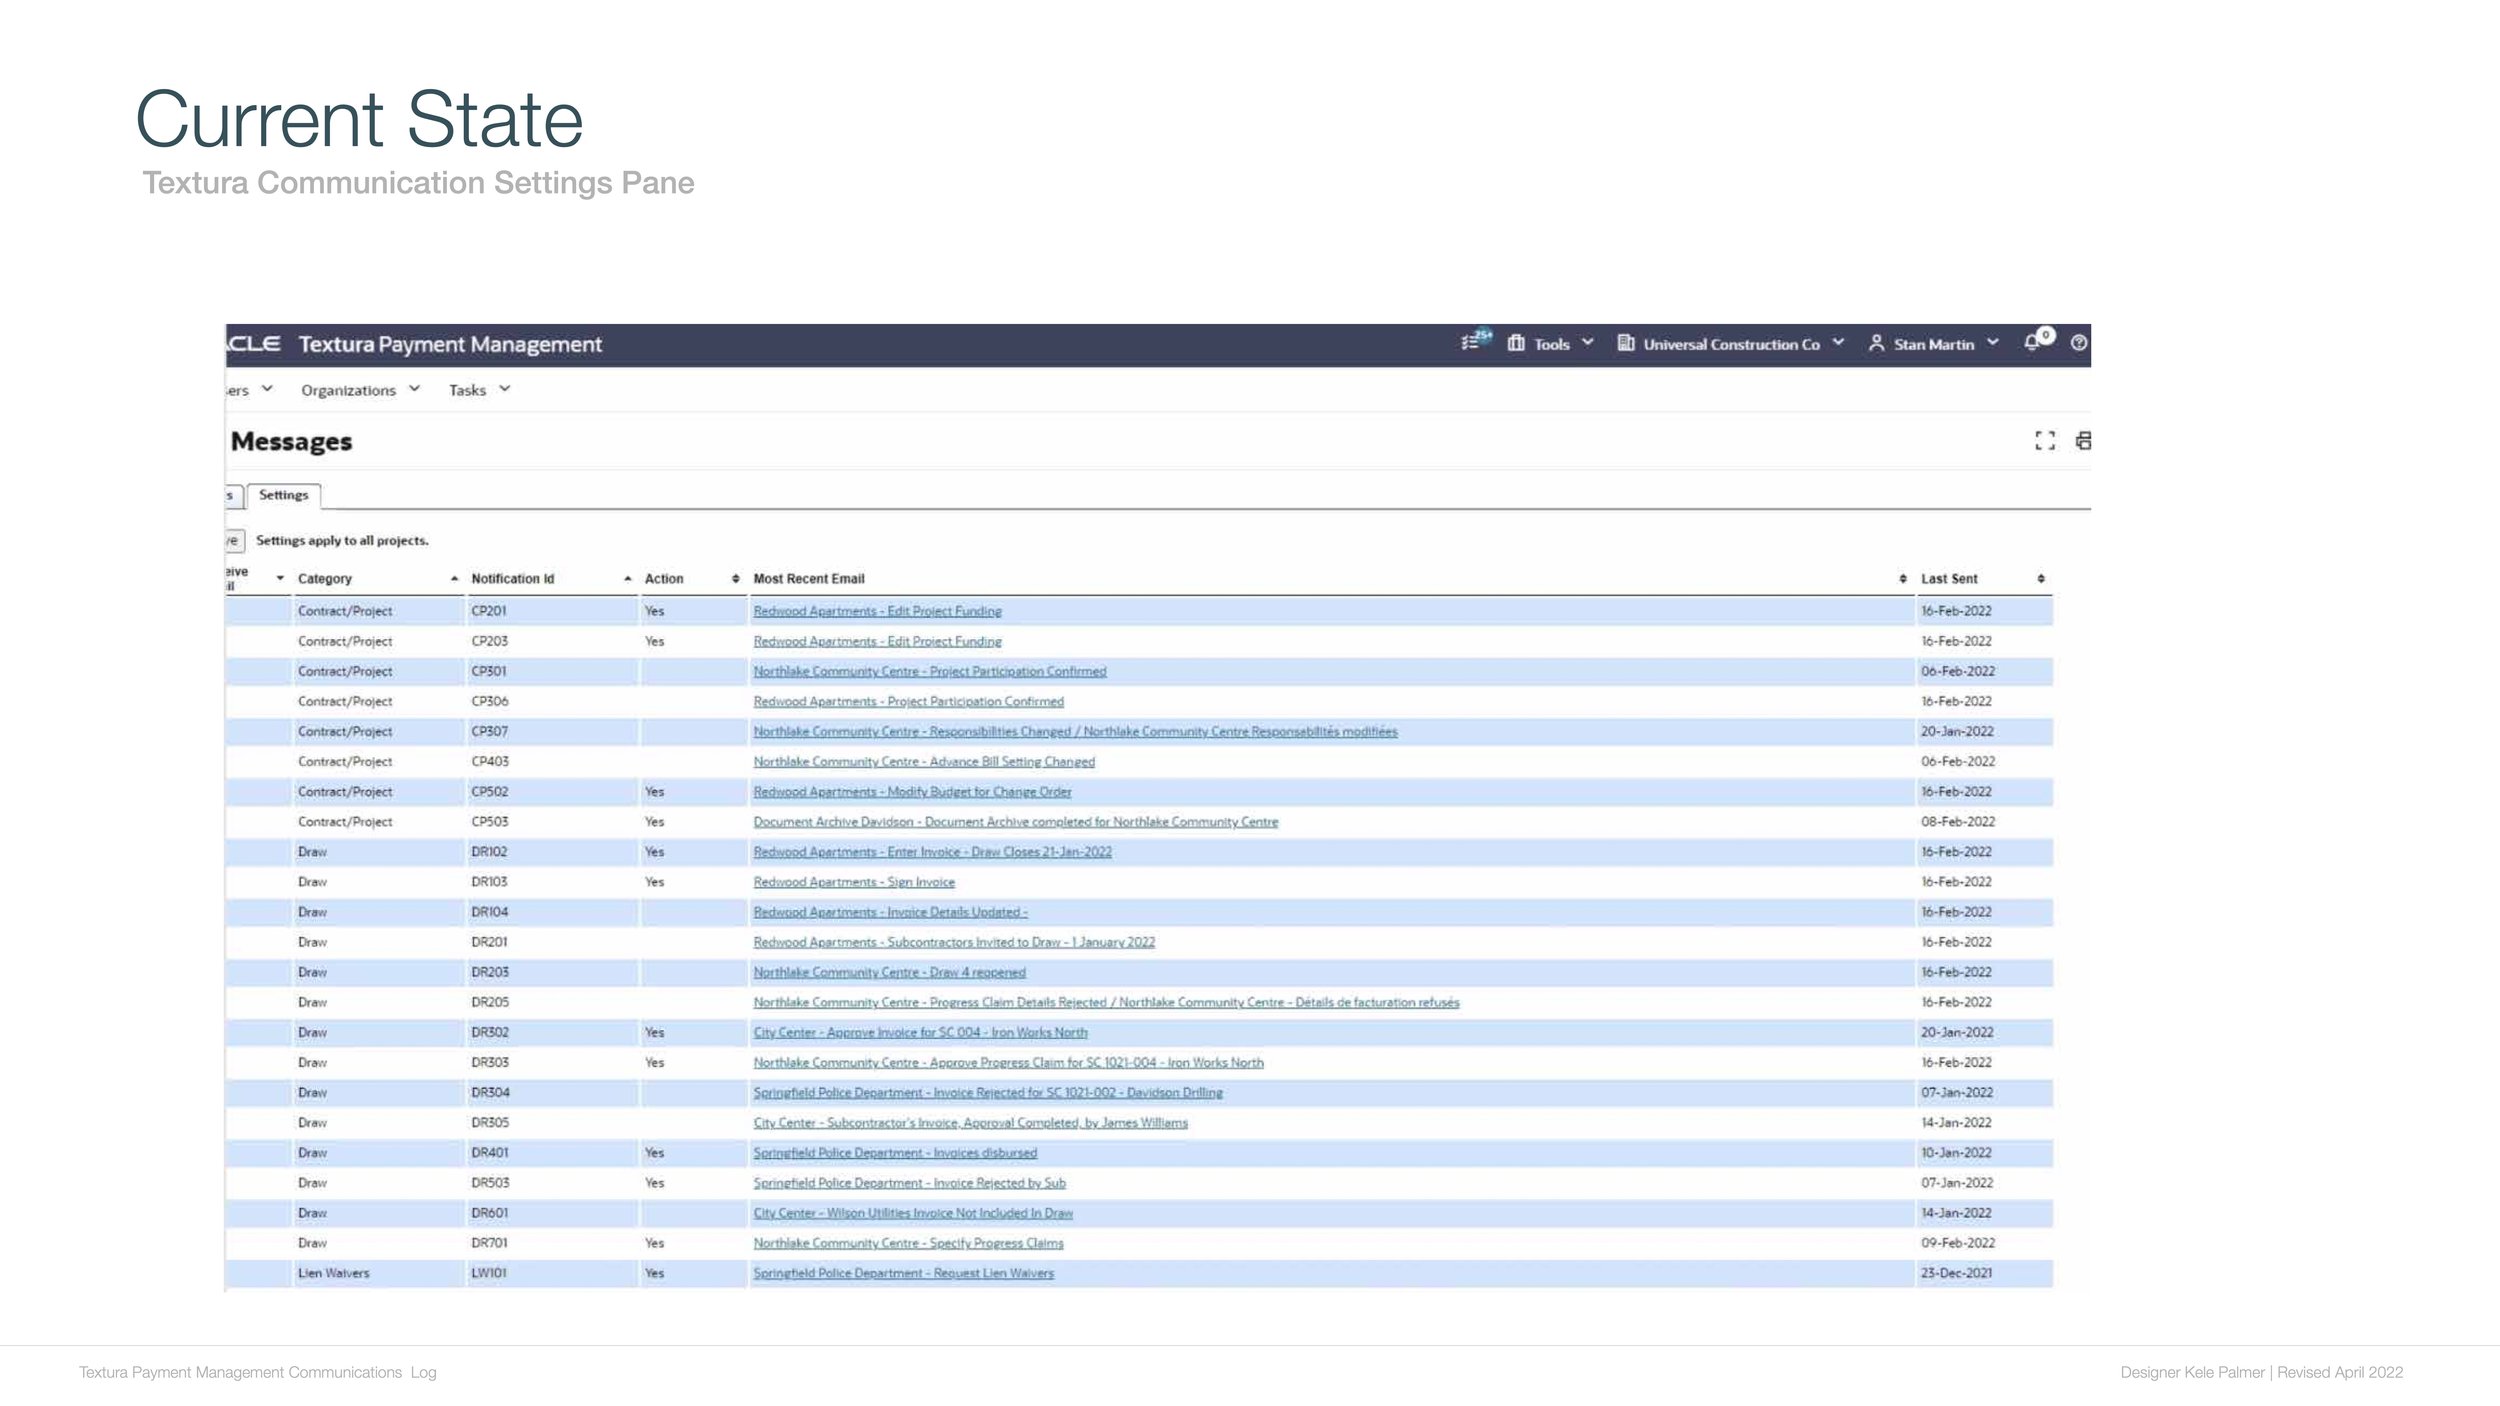Open Springfield Invoice Rejected by Sub email
Viewport: 2500px width, 1406px height.
click(909, 1182)
